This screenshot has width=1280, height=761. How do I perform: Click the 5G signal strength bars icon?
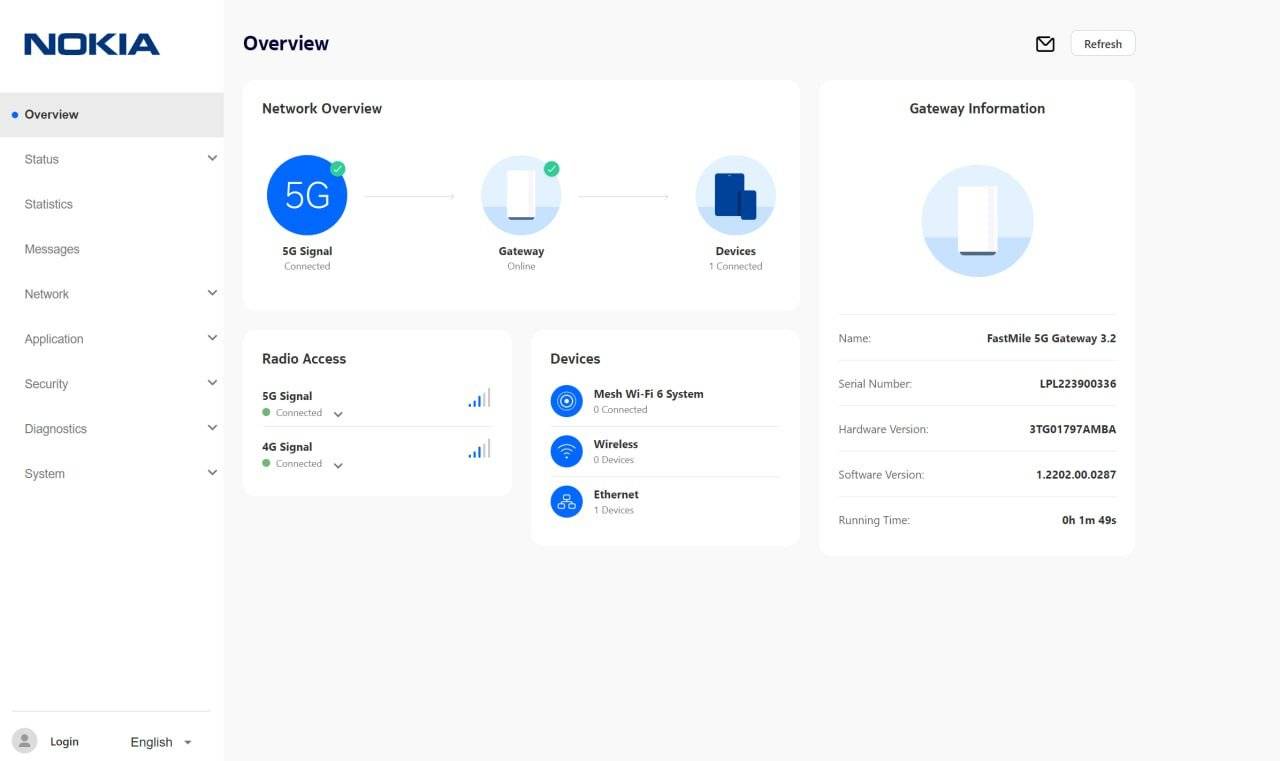click(479, 398)
